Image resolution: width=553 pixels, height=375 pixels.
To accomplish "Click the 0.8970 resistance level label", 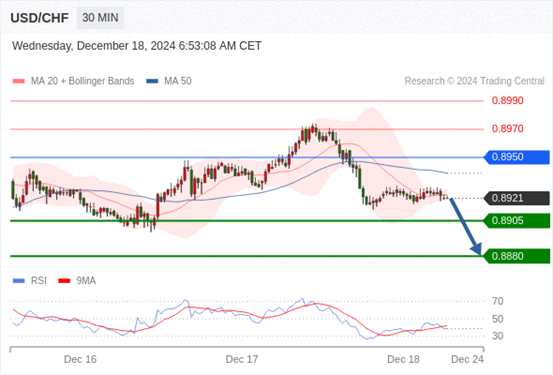I will click(508, 128).
